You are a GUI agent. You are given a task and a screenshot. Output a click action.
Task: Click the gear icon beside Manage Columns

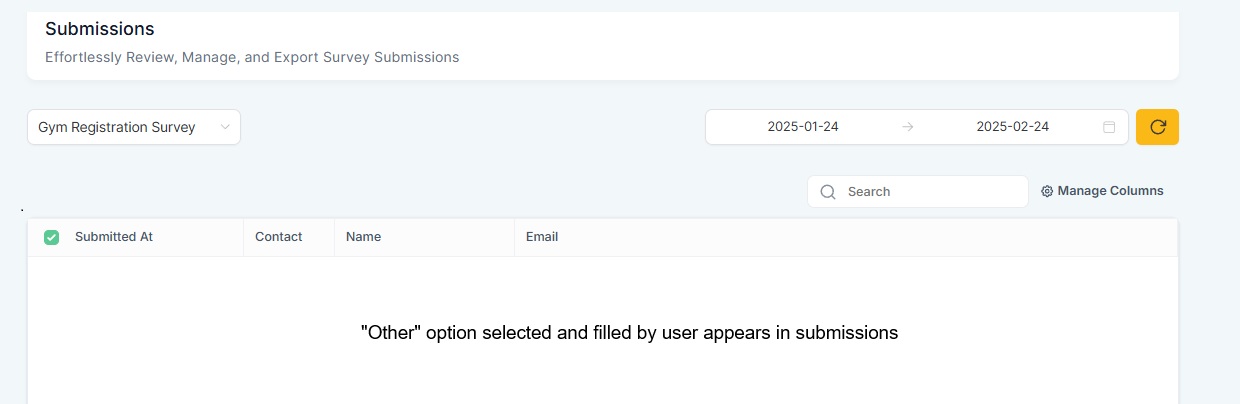[x=1047, y=191]
